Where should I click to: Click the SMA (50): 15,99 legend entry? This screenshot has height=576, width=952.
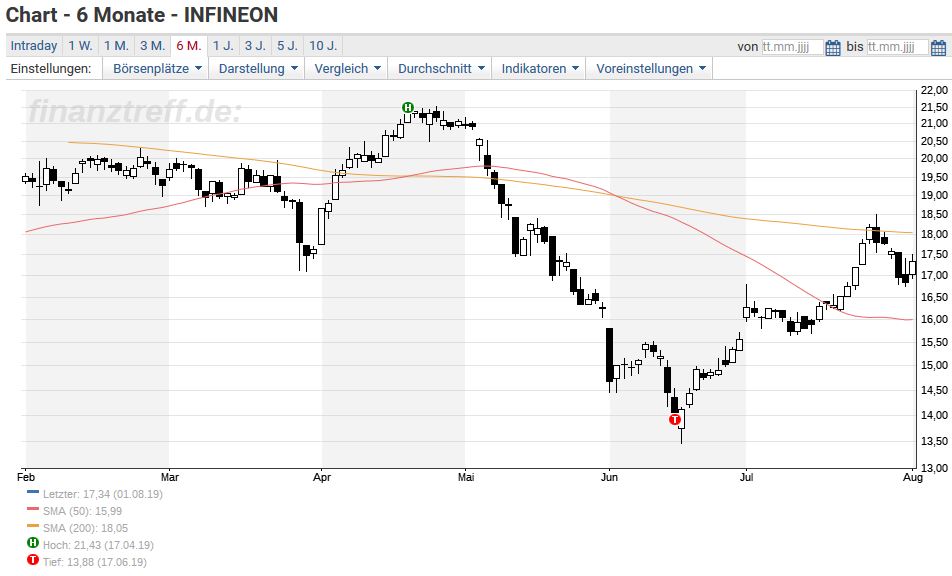tap(82, 511)
